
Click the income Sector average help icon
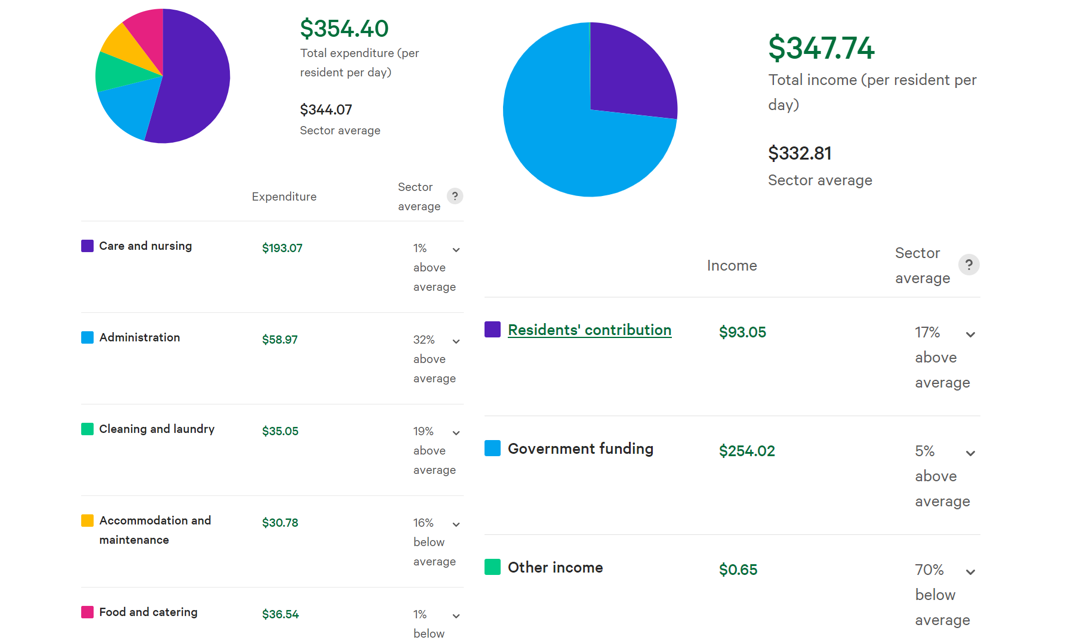pos(969,265)
